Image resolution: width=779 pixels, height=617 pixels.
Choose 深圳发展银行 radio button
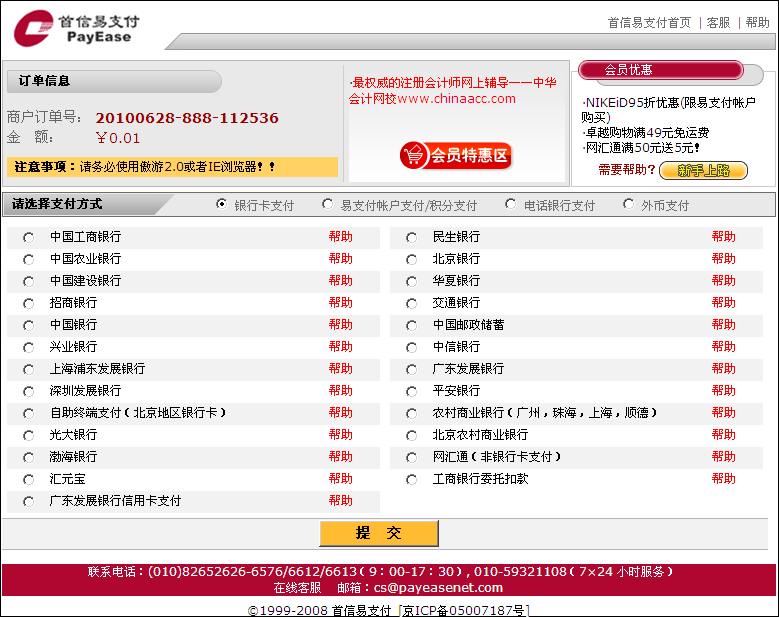click(x=29, y=391)
